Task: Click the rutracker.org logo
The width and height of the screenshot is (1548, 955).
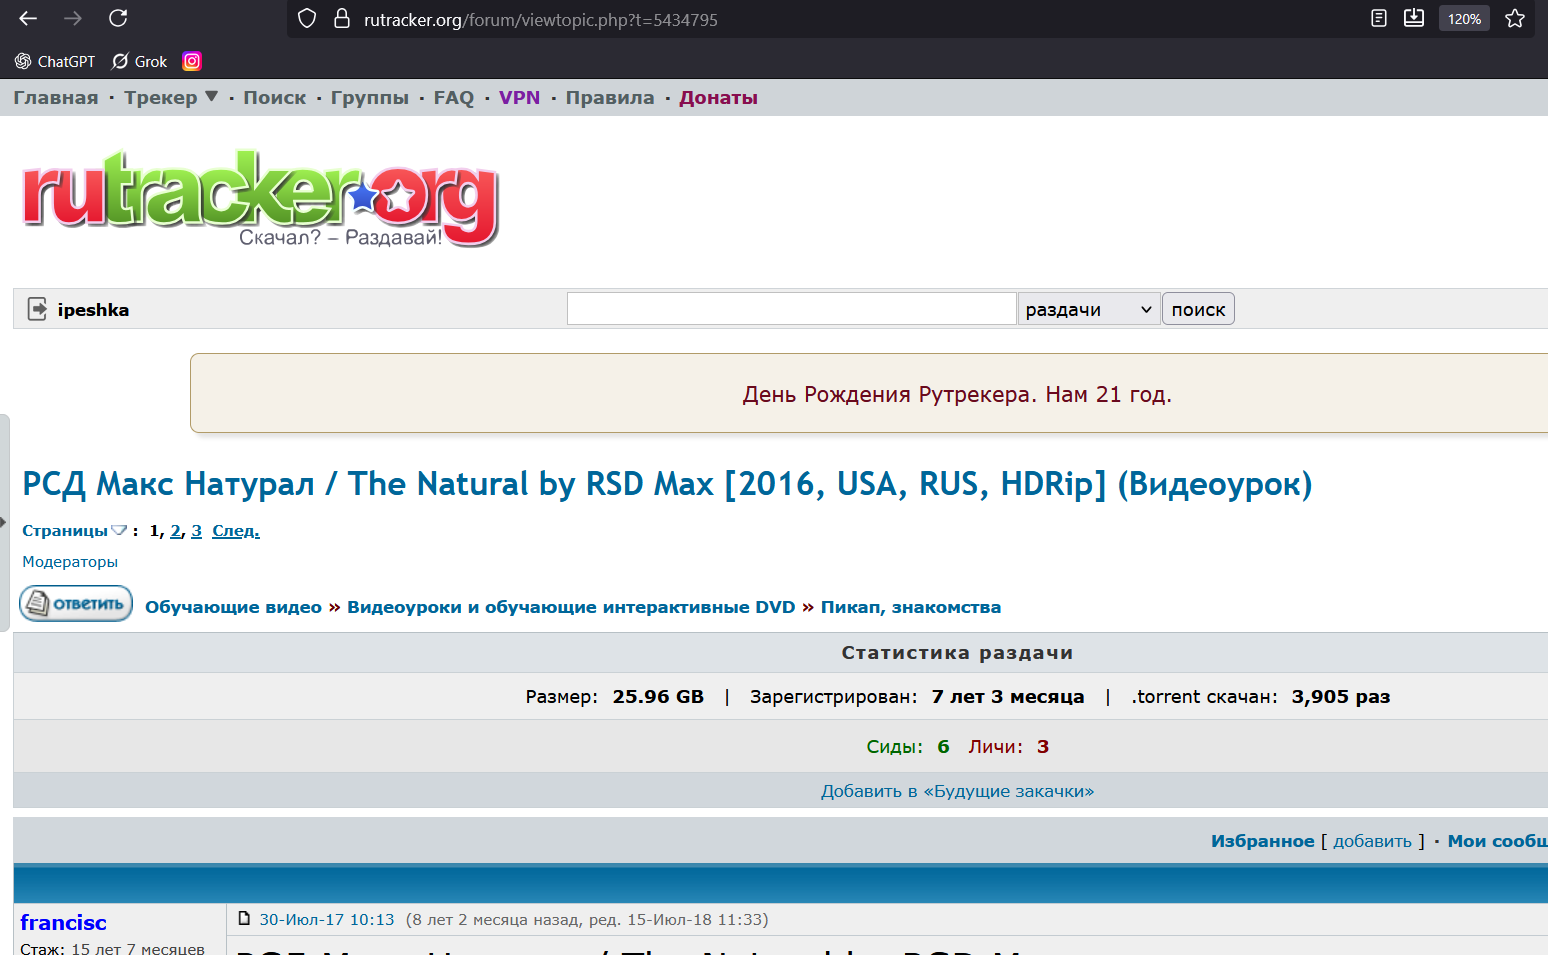Action: (x=261, y=198)
